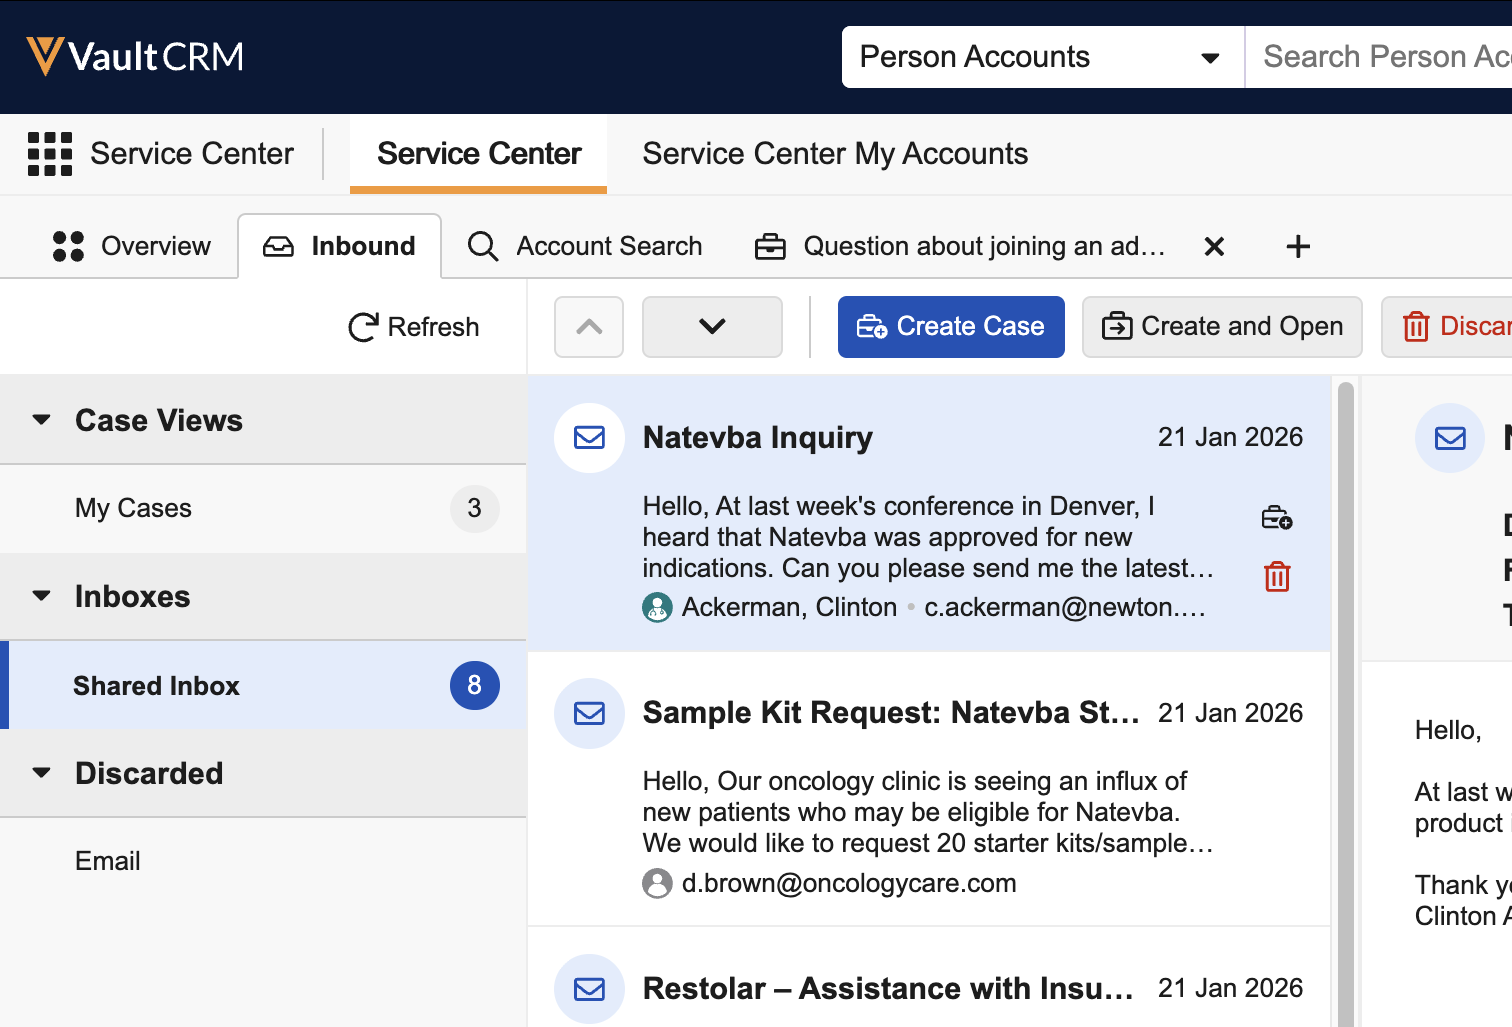Refresh the inbox list

tap(414, 327)
